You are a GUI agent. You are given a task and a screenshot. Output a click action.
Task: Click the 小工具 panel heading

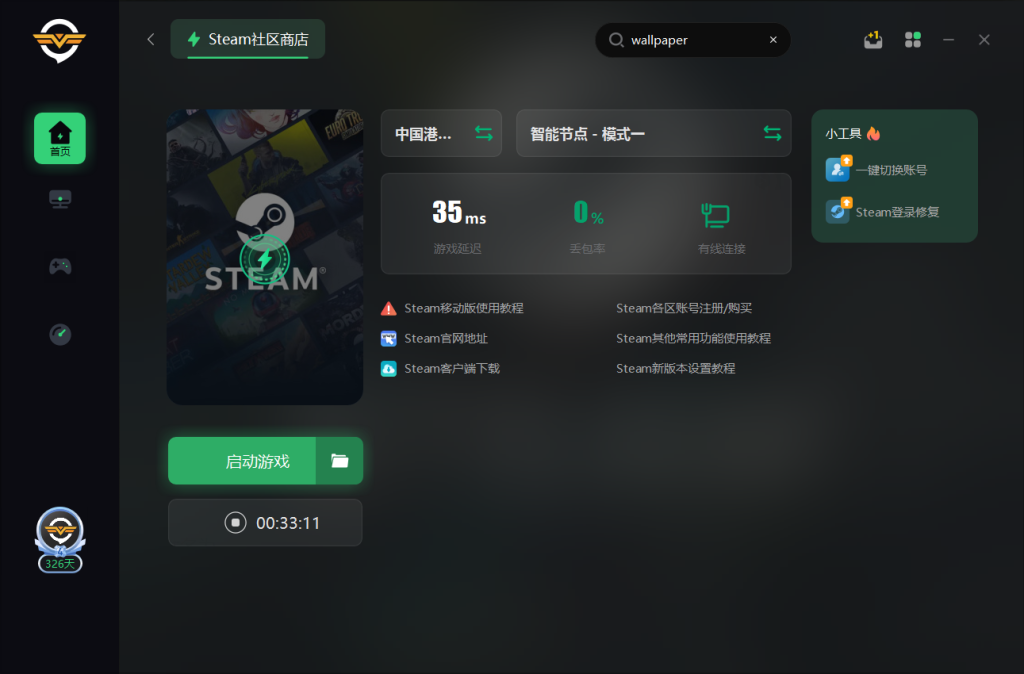tap(843, 134)
